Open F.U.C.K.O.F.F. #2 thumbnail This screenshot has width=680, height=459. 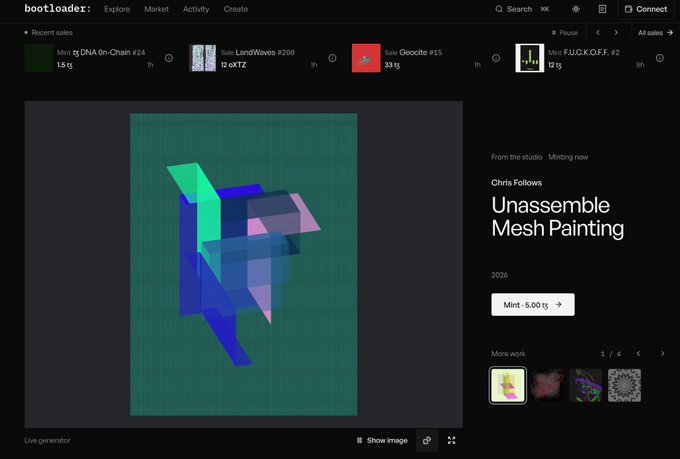coord(530,58)
